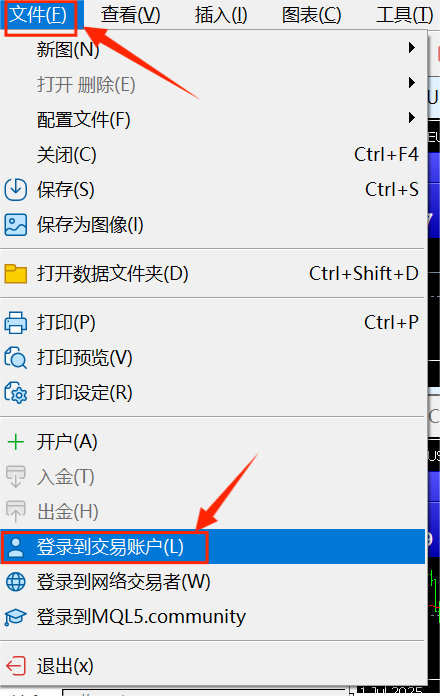The height and width of the screenshot is (696, 440).
Task: Select 打开数据文件夹(D) menu entry
Action: pyautogui.click(x=213, y=273)
